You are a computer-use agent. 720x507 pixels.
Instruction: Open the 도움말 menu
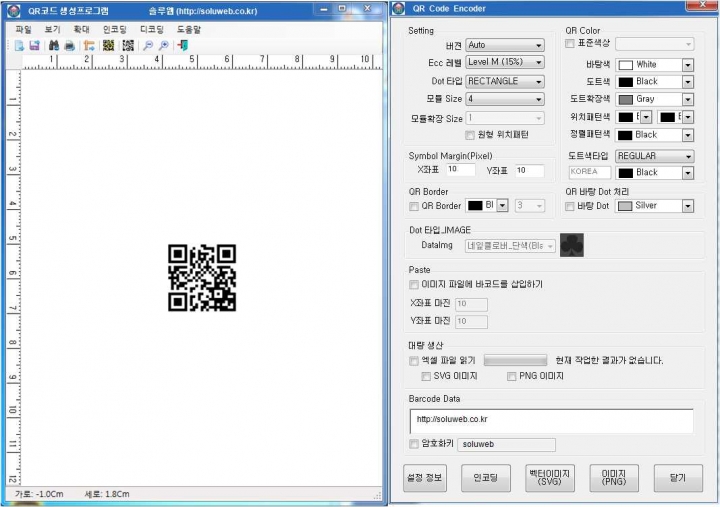point(189,29)
